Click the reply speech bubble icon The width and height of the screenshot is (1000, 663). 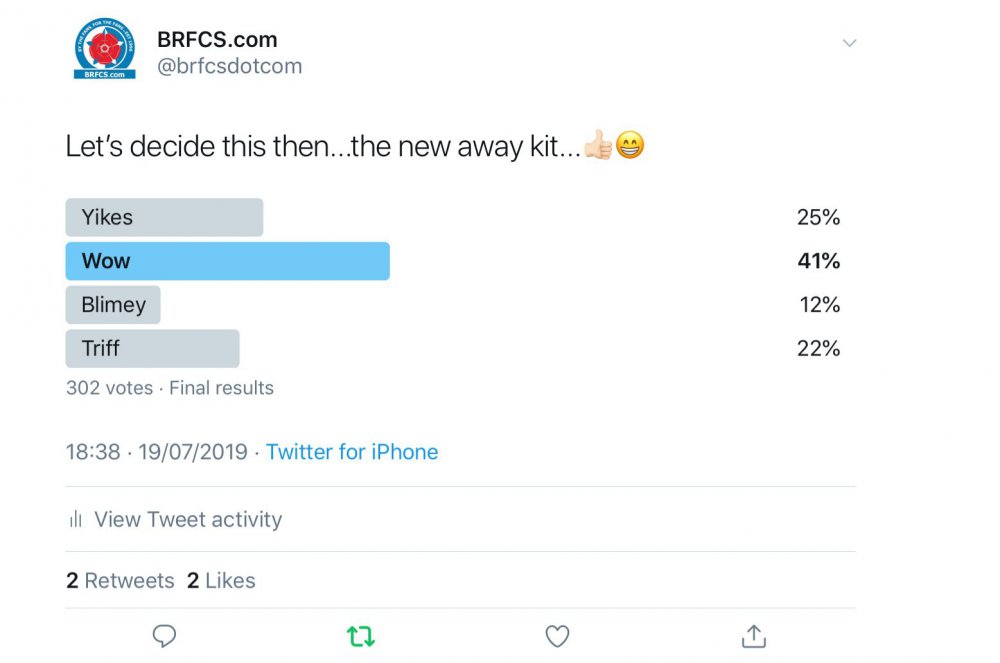pos(164,636)
